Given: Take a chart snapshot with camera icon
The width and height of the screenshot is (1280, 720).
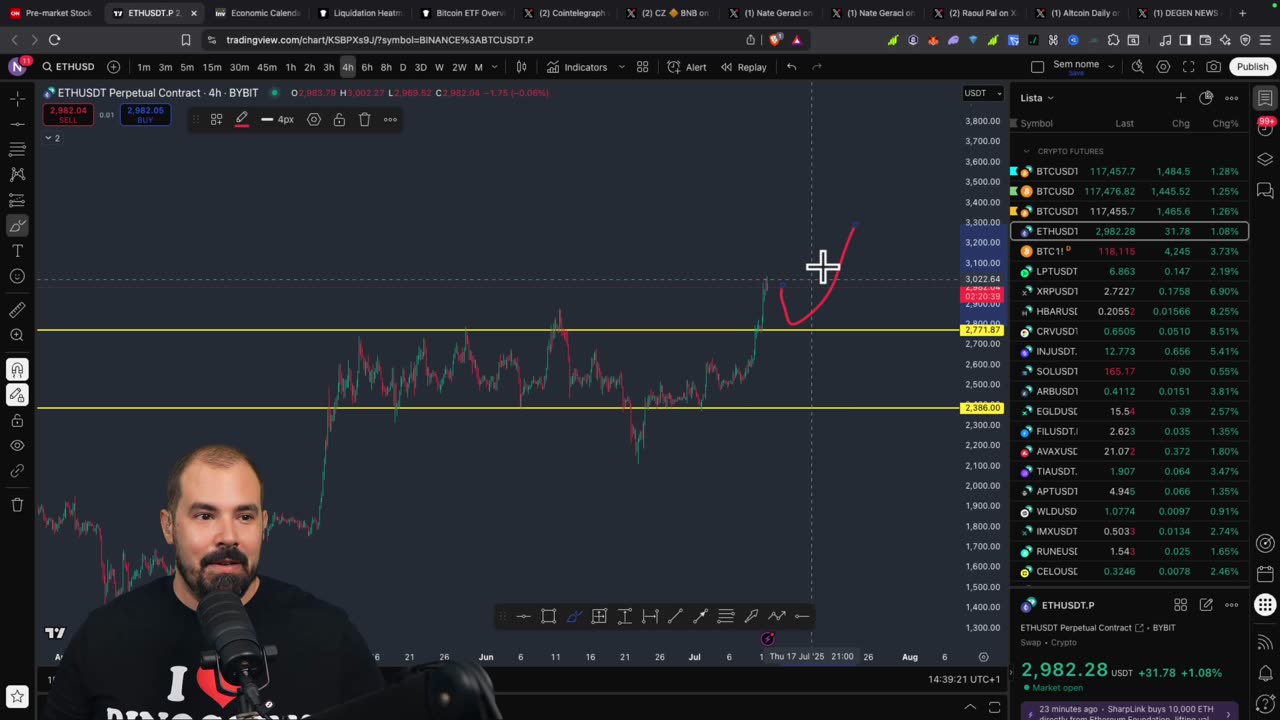Looking at the screenshot, I should (1213, 67).
